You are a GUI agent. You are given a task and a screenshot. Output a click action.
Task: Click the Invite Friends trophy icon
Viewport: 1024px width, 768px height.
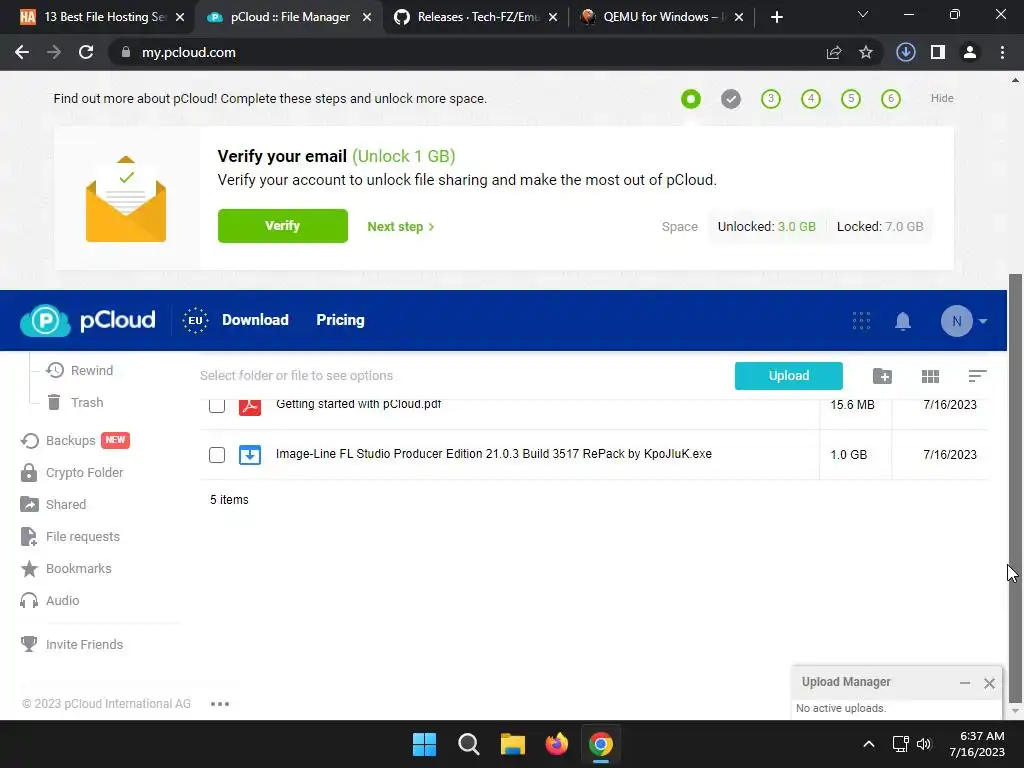(29, 645)
